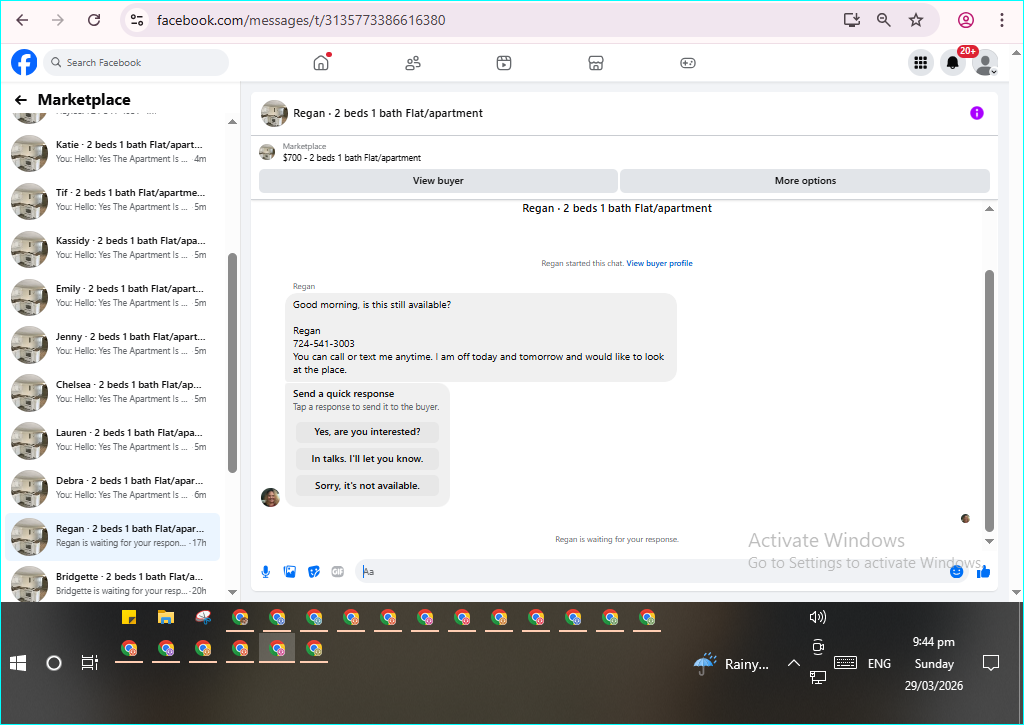Open Katie's apartment conversation

(x=112, y=152)
